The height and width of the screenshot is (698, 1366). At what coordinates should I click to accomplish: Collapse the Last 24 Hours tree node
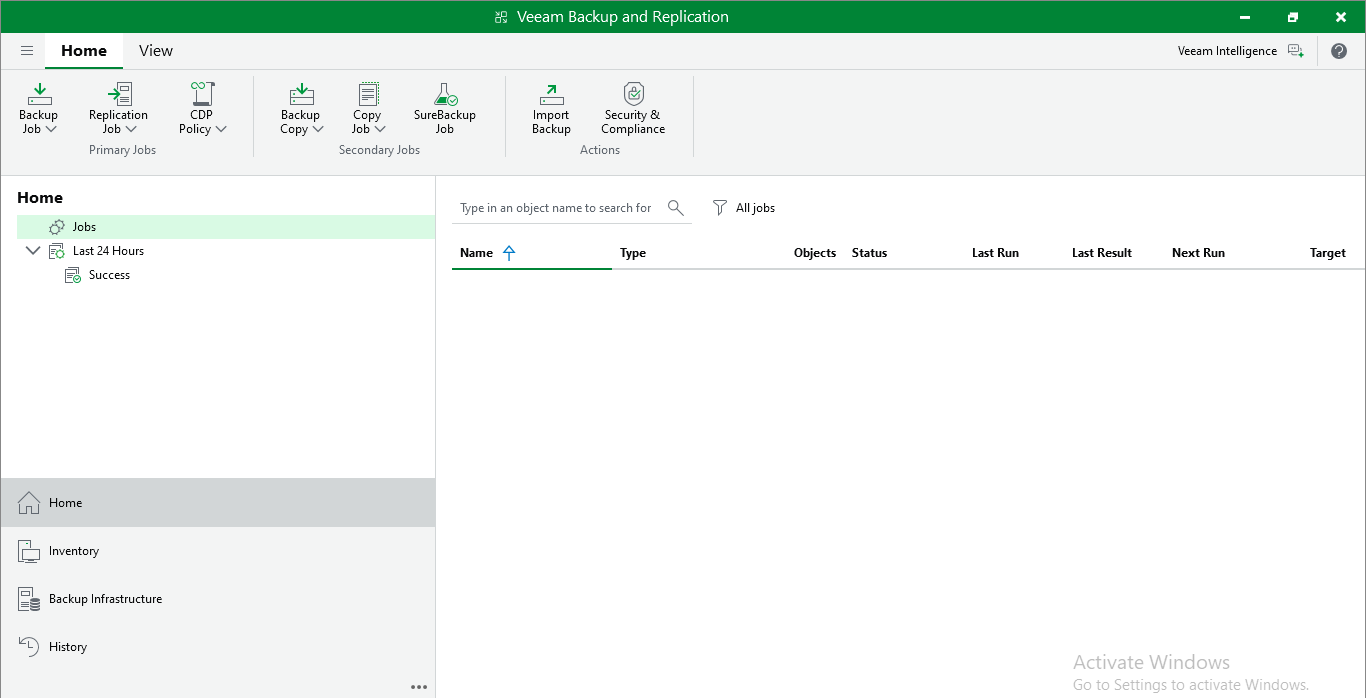click(33, 251)
